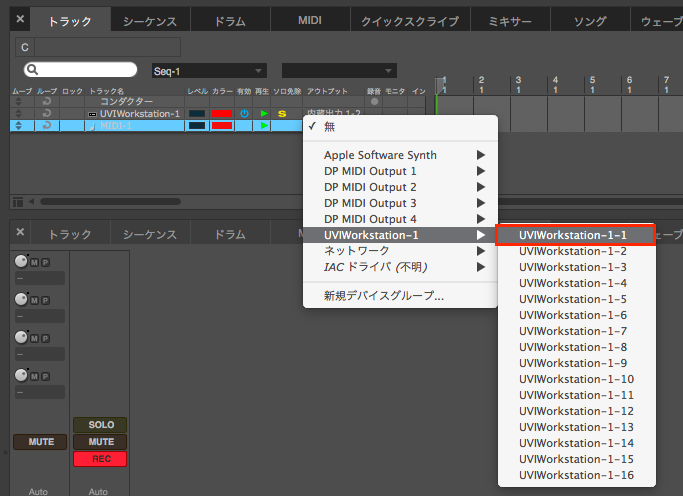Select UVIWorkstation-1-1 in the submenu
Viewport: 683px width, 496px height.
[576, 235]
